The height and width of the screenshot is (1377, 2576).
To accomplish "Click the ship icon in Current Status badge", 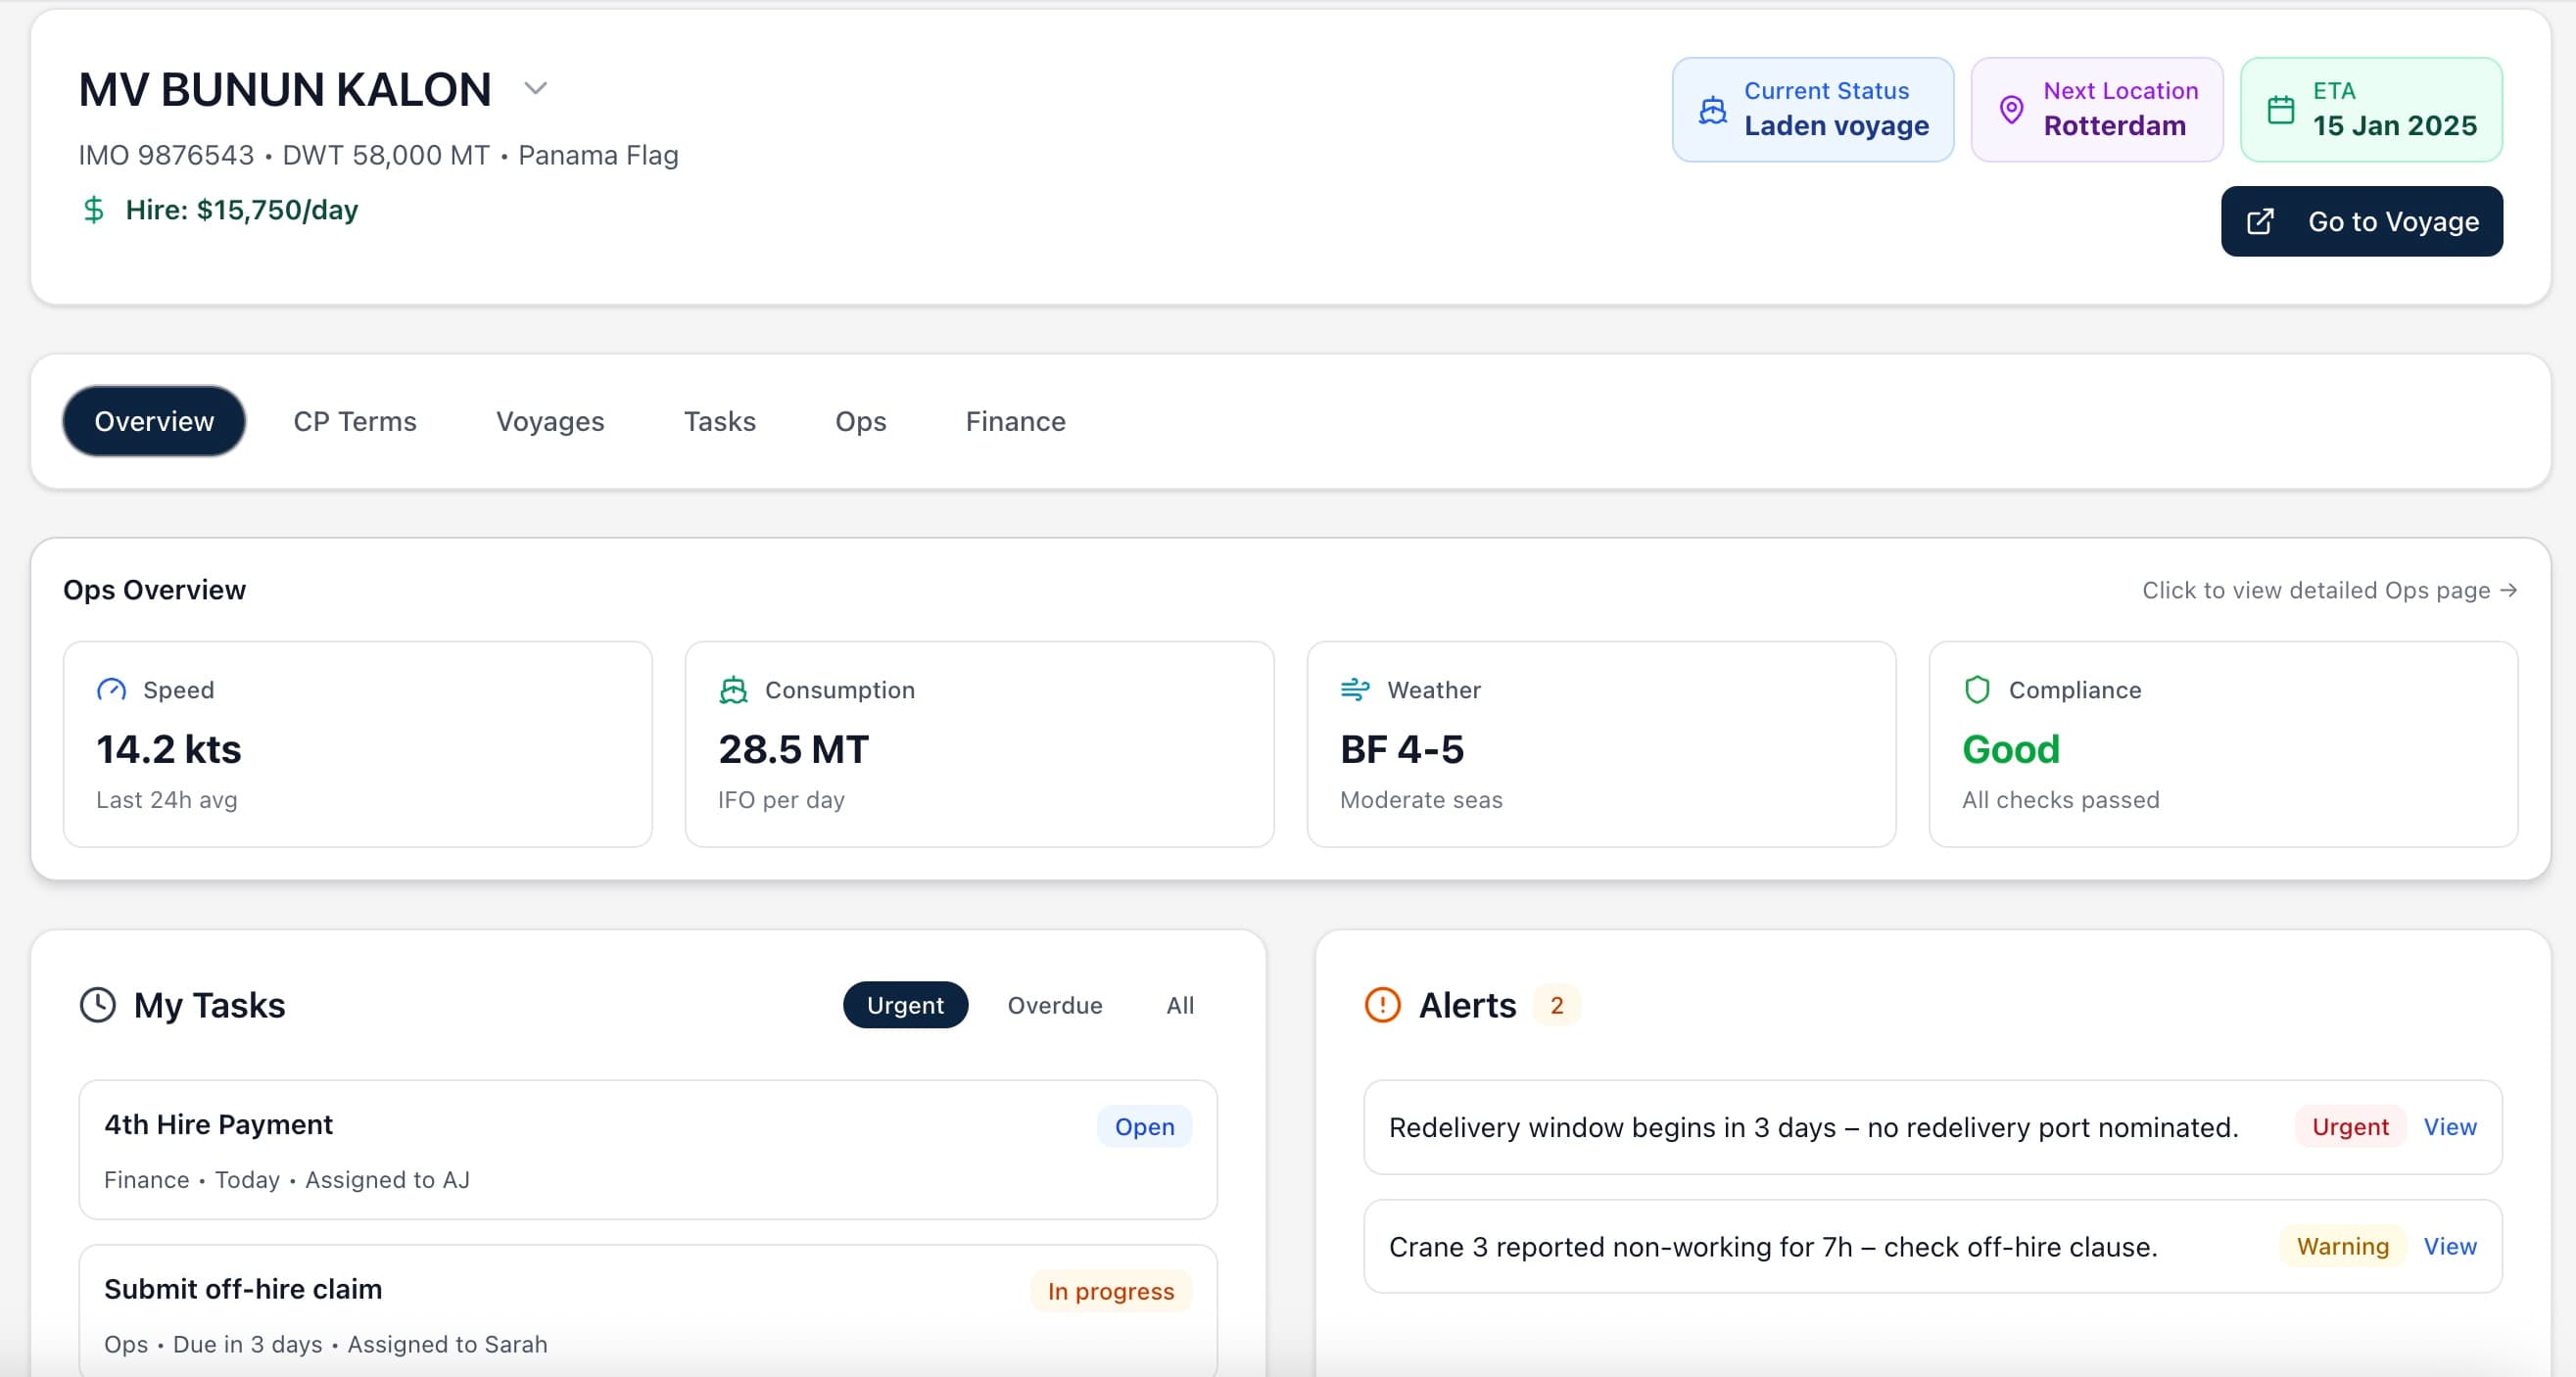I will click(x=1712, y=109).
